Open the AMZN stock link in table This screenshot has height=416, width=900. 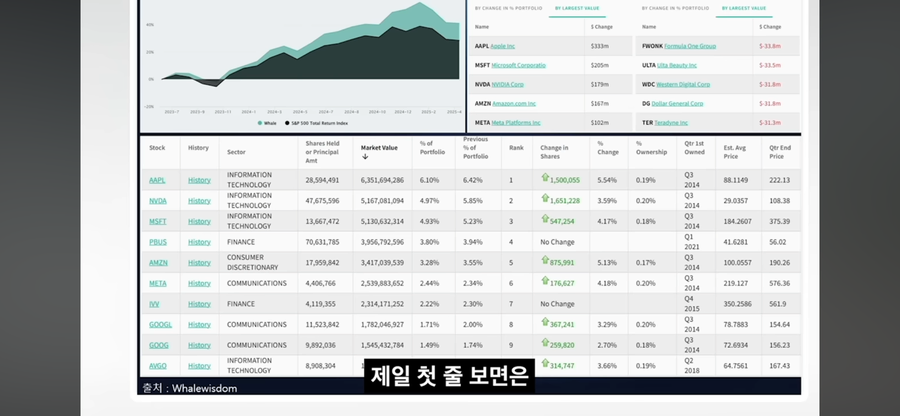click(158, 263)
